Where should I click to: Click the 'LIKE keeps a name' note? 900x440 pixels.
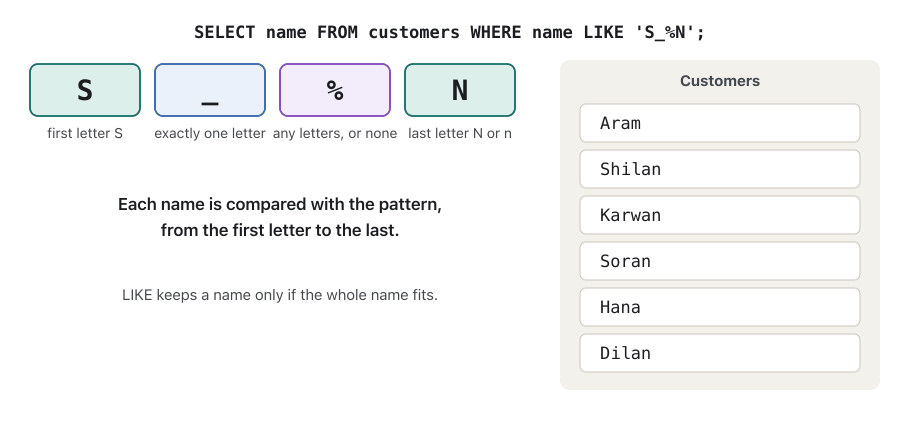click(280, 295)
